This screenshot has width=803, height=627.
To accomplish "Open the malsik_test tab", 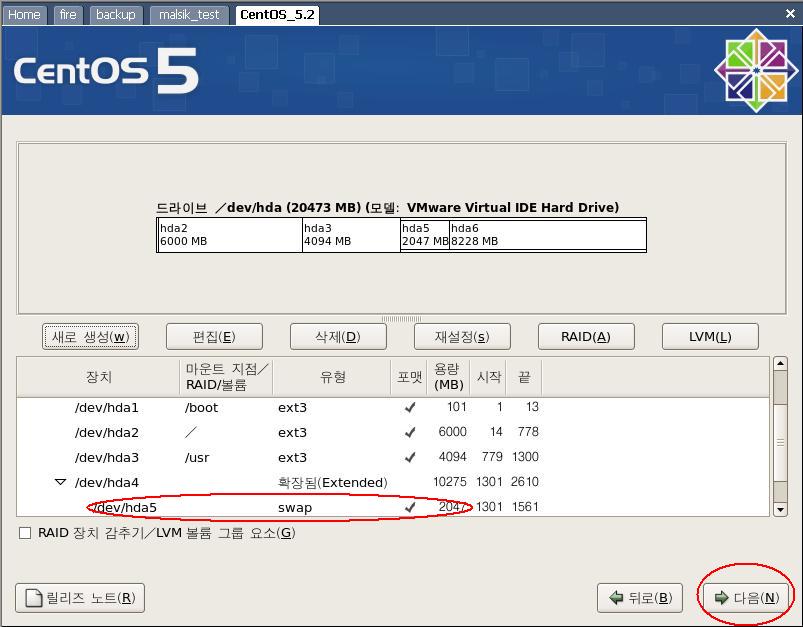I will [x=189, y=14].
